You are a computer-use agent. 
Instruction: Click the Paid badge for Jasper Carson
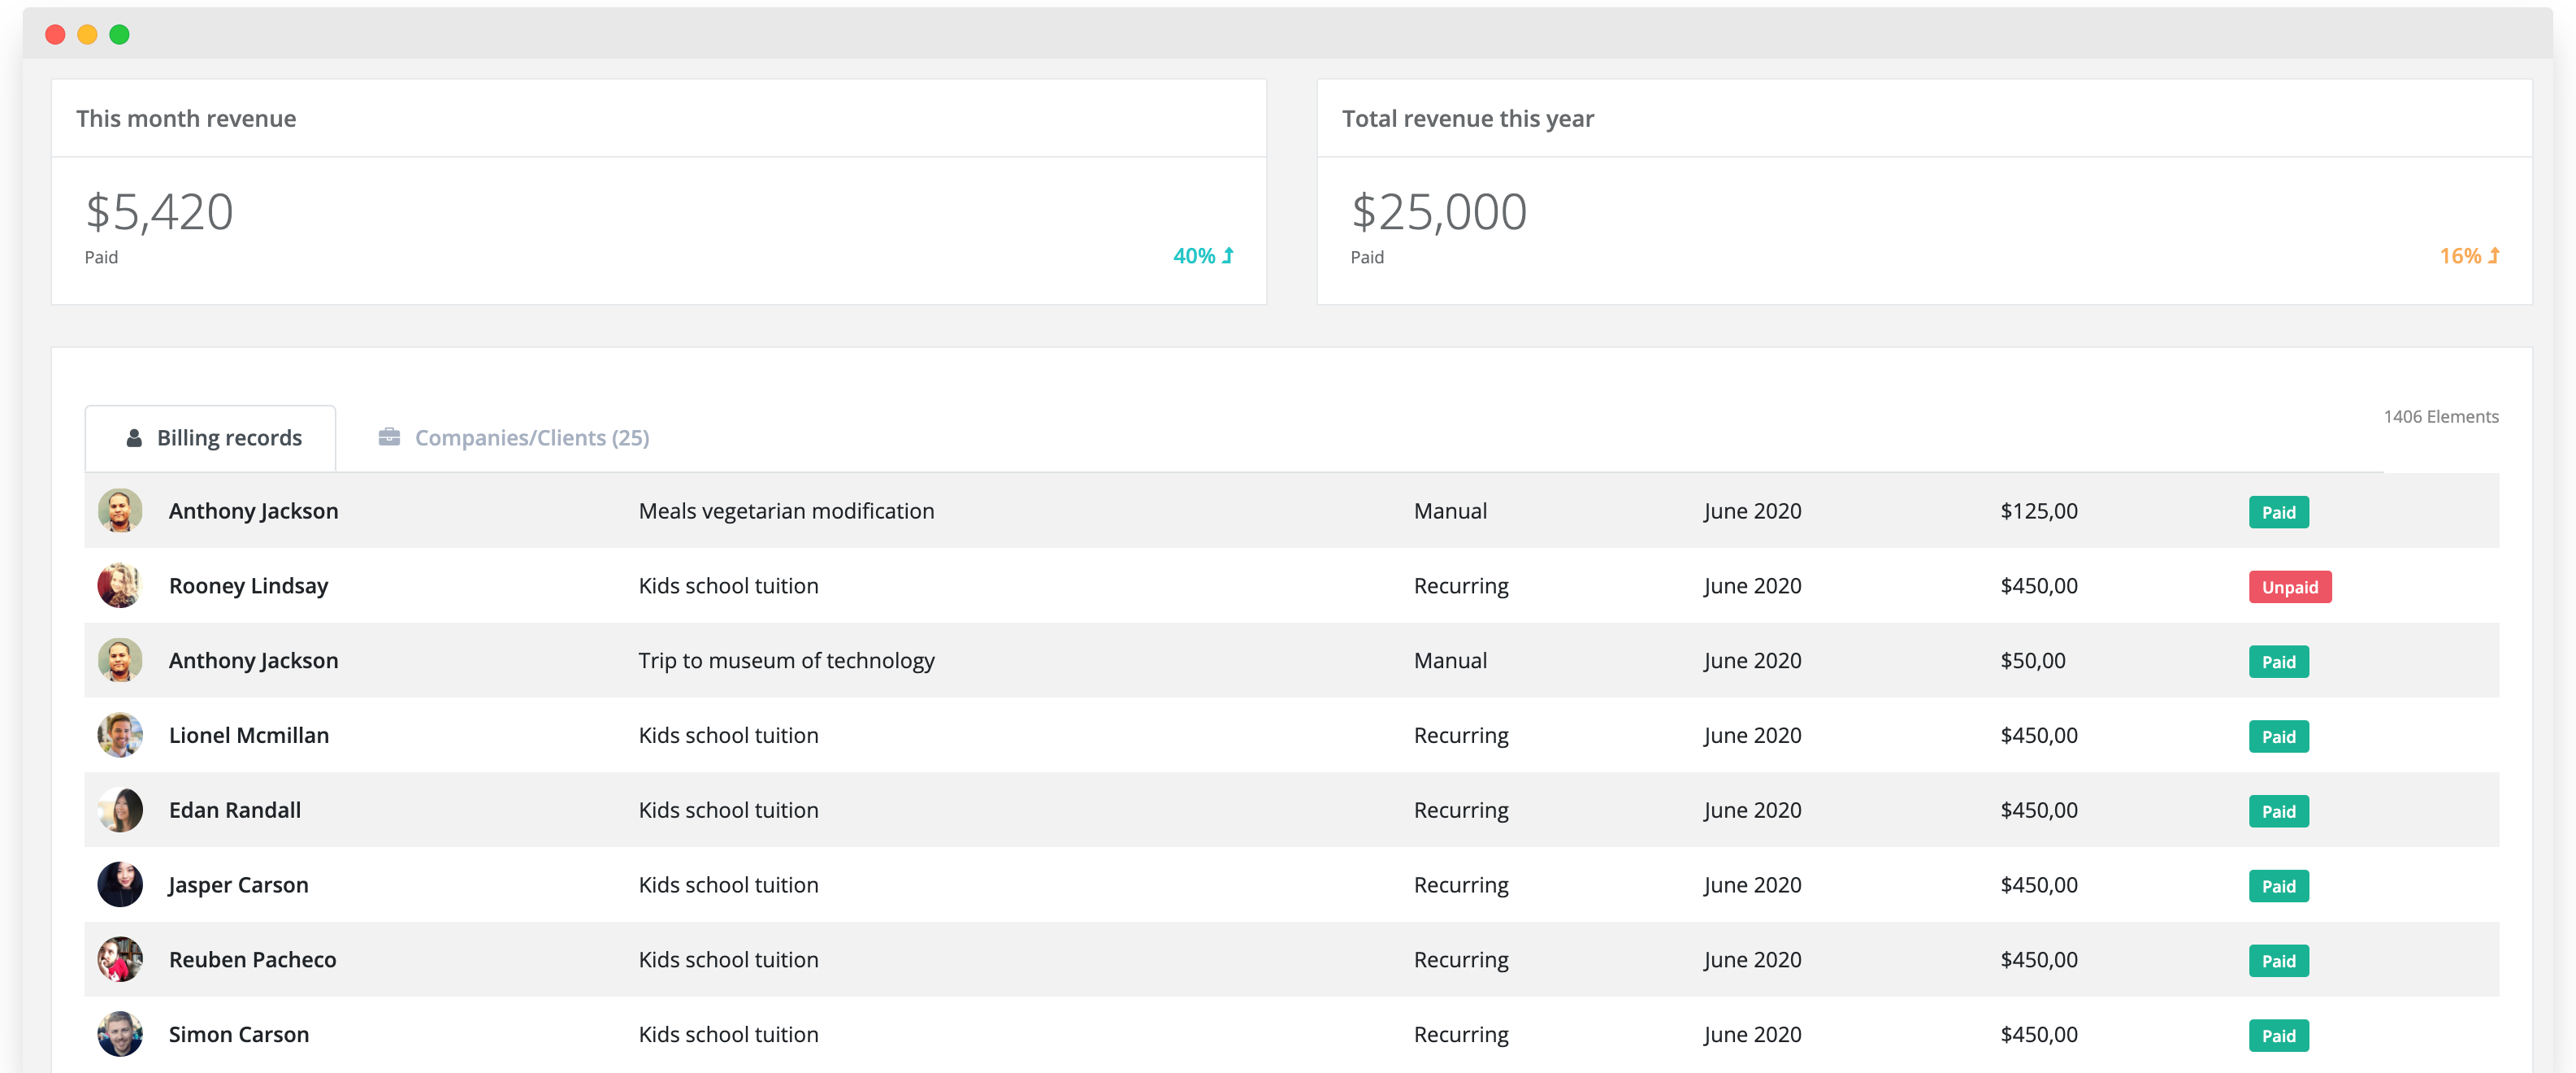tap(2279, 886)
